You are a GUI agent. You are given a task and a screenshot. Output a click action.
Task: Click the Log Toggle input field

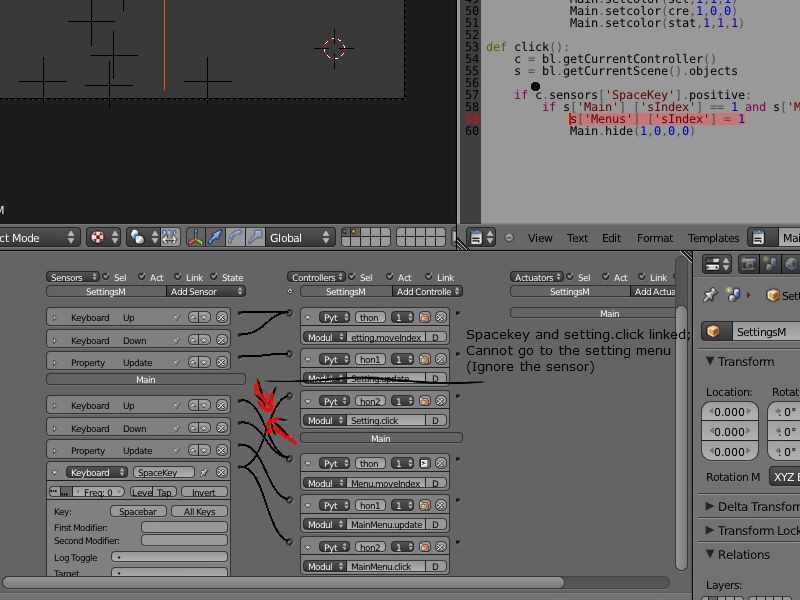click(169, 557)
